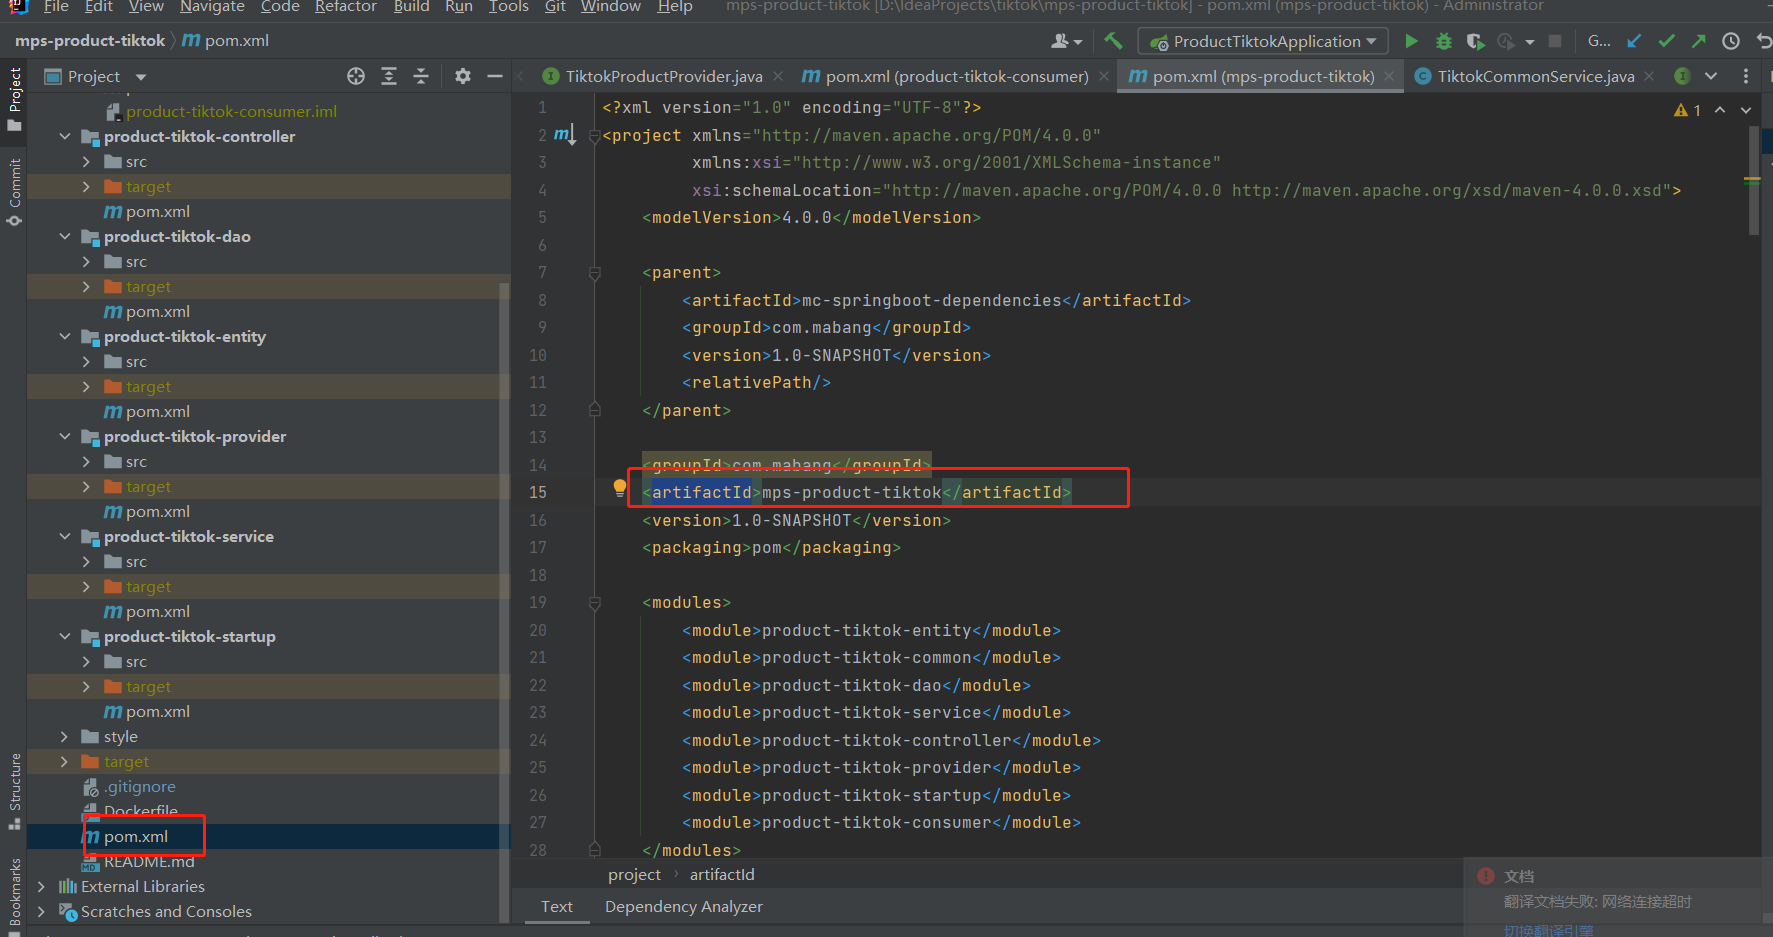Image resolution: width=1773 pixels, height=937 pixels.
Task: Select opened file with the crosshair icon
Action: 356,76
